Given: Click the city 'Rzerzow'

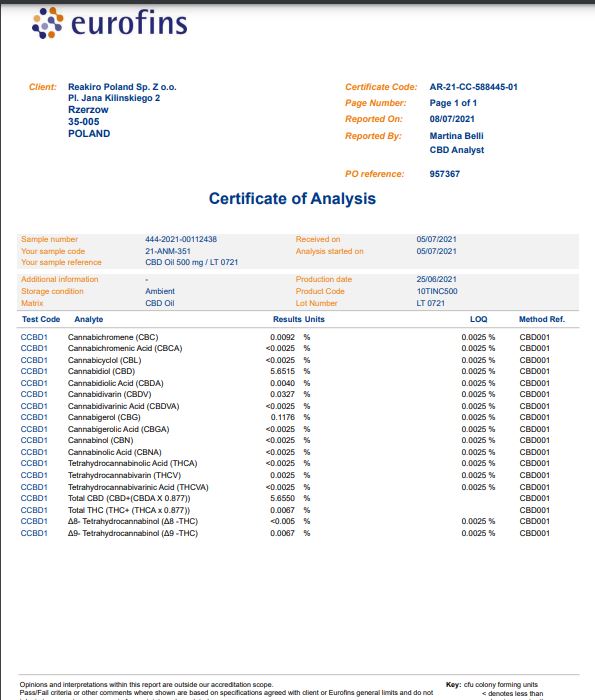Looking at the screenshot, I should [88, 110].
